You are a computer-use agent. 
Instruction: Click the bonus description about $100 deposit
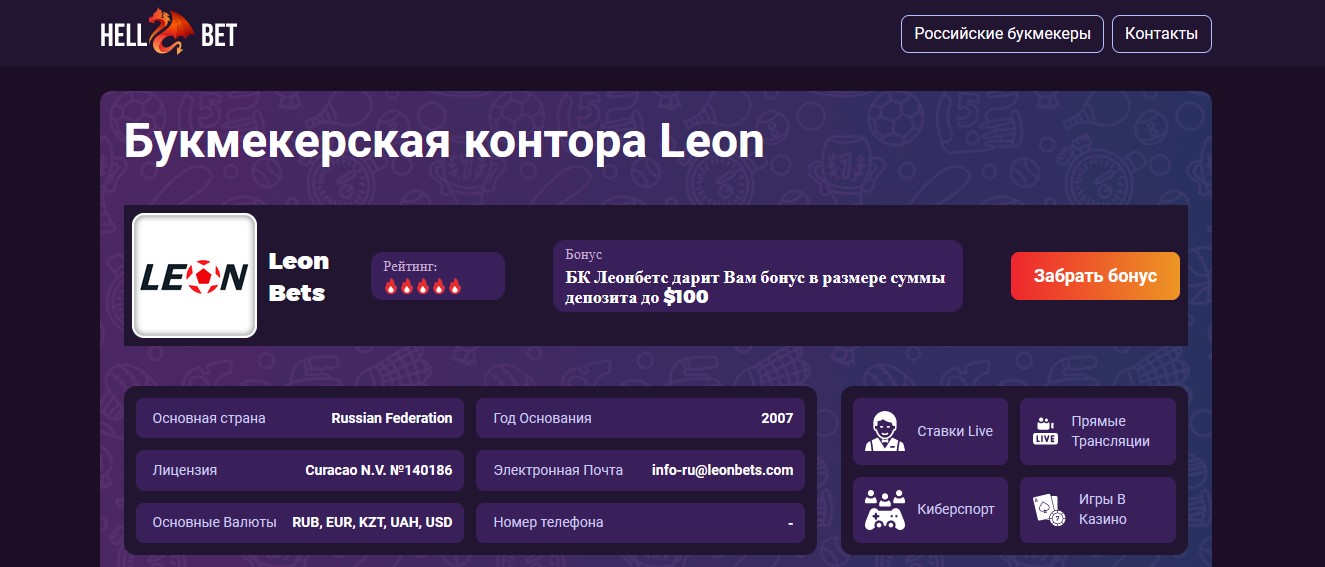tap(755, 287)
